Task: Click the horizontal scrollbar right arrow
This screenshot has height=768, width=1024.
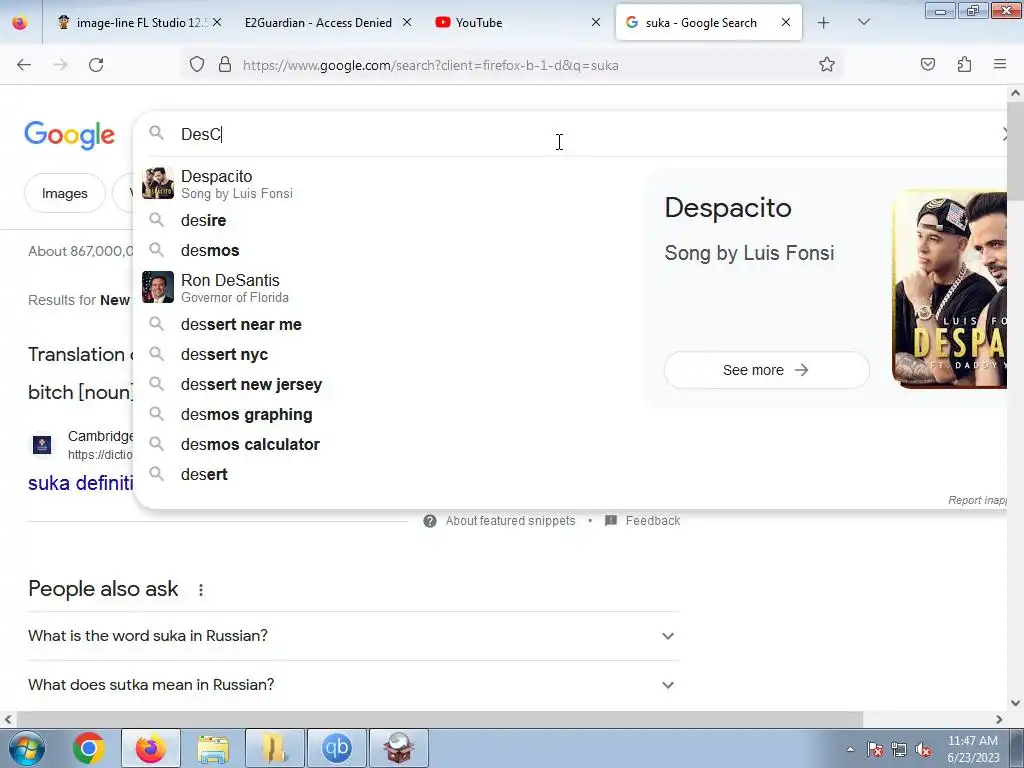Action: (999, 720)
